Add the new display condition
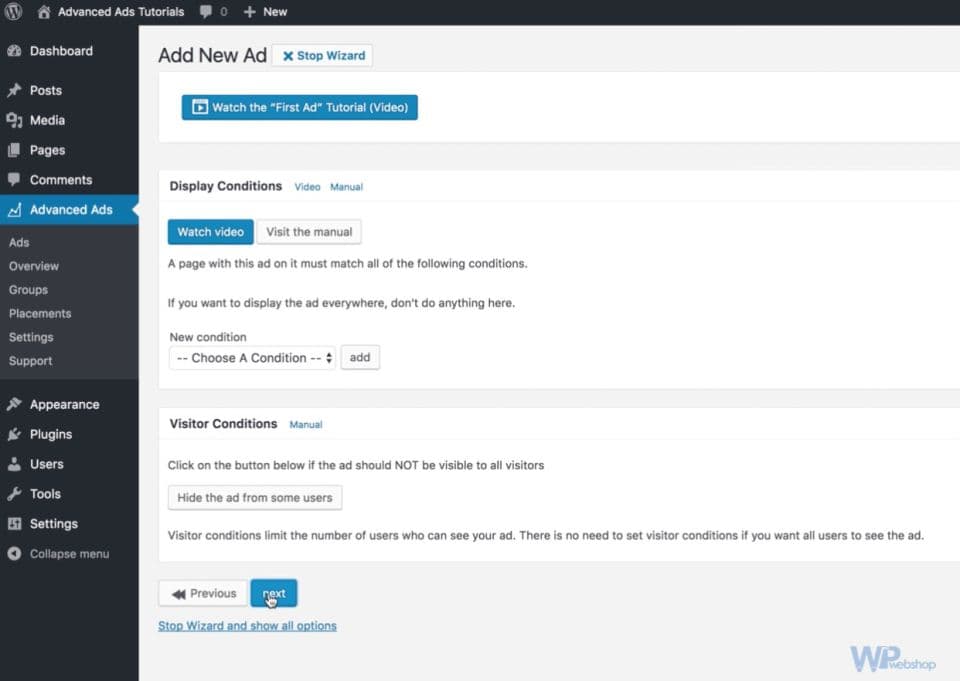960x681 pixels. pyautogui.click(x=360, y=358)
